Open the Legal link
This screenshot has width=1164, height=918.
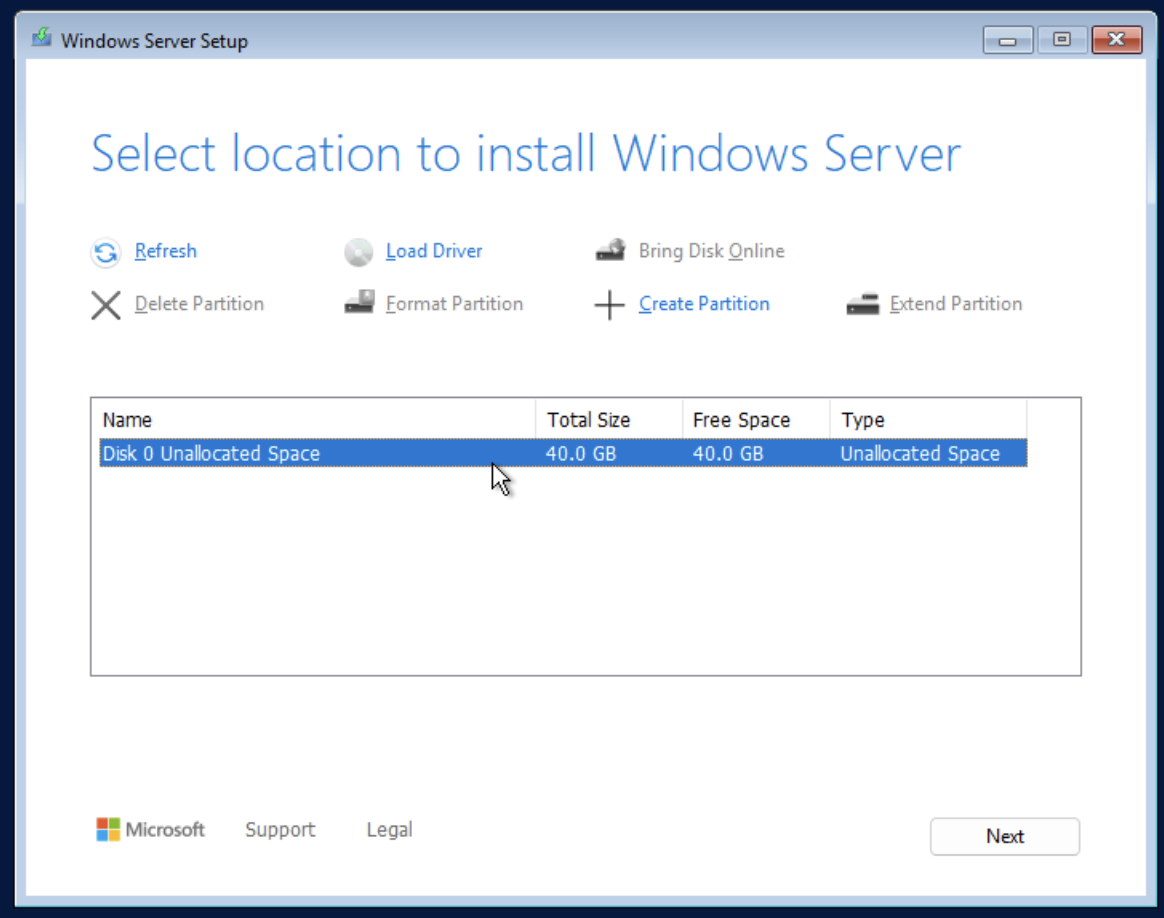click(389, 830)
